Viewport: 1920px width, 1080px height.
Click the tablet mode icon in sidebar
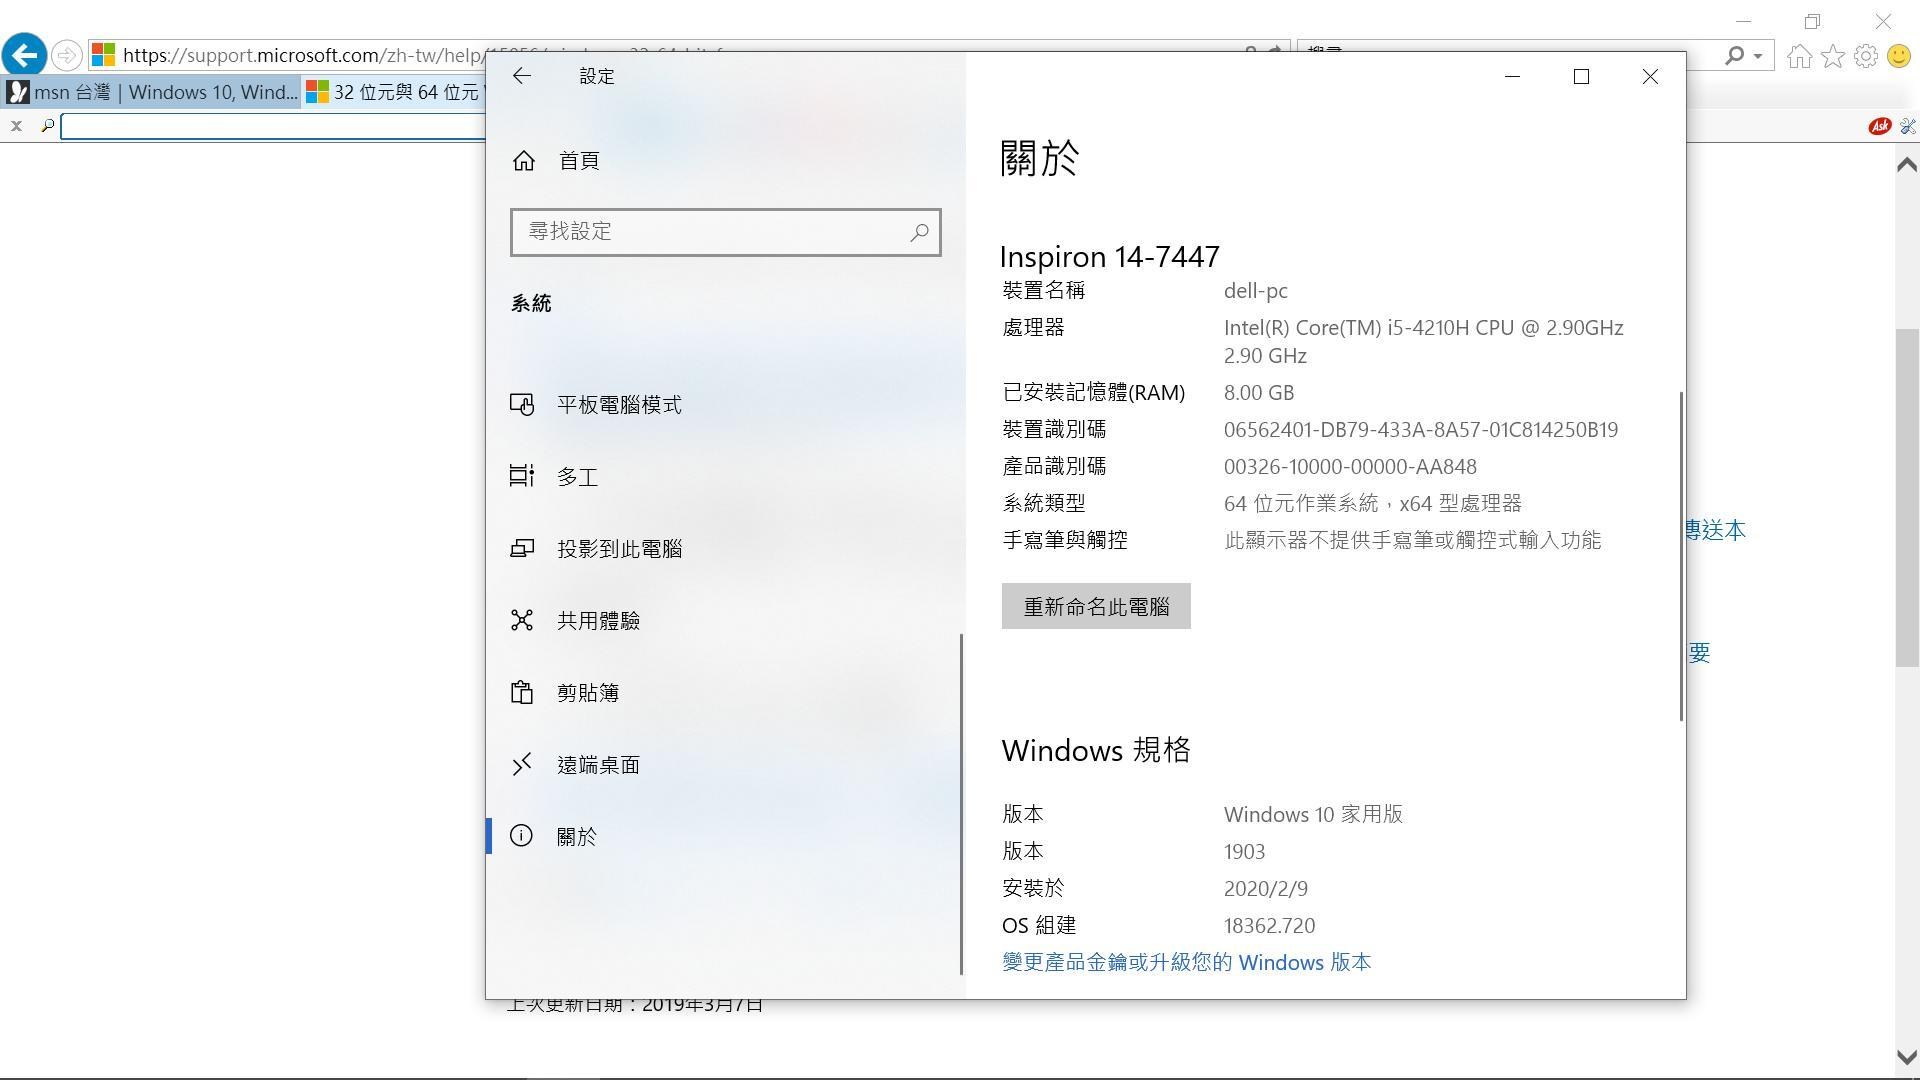522,404
